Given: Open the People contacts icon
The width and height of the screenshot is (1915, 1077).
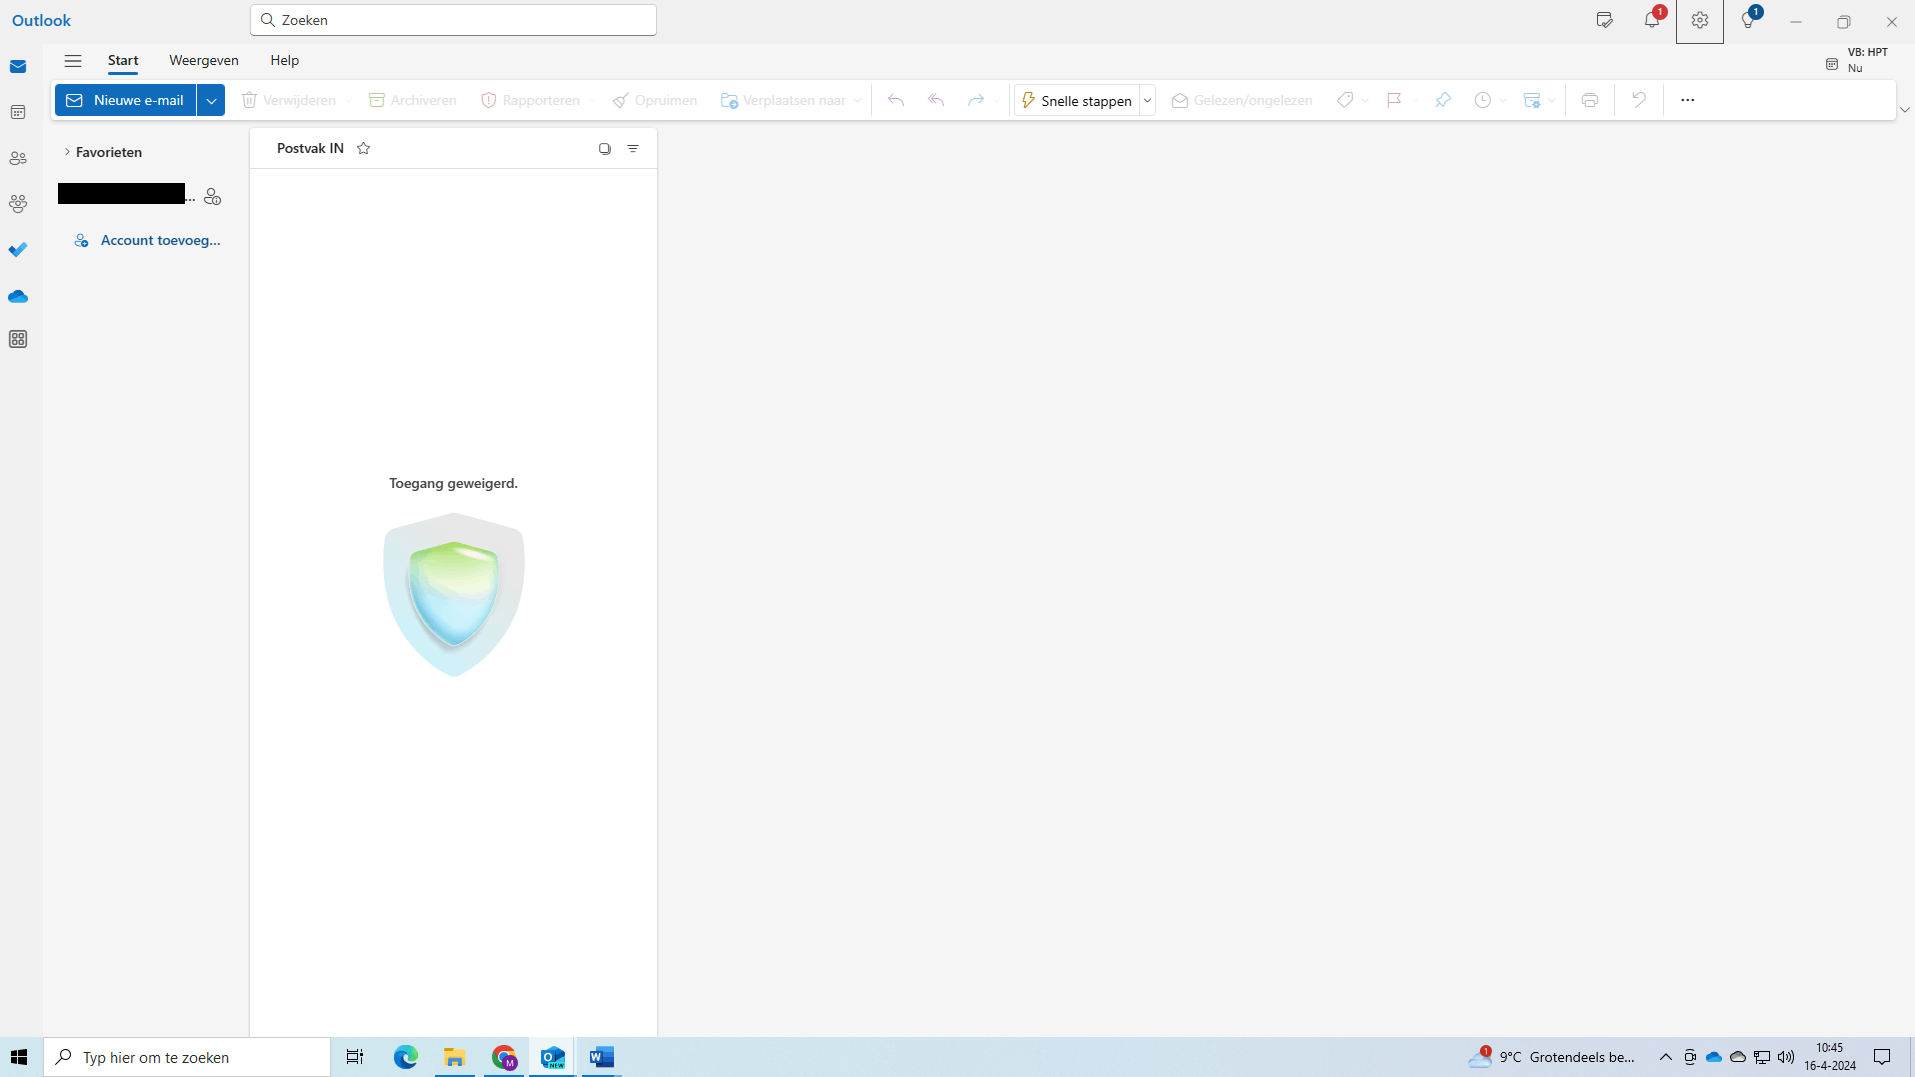Looking at the screenshot, I should coord(18,158).
